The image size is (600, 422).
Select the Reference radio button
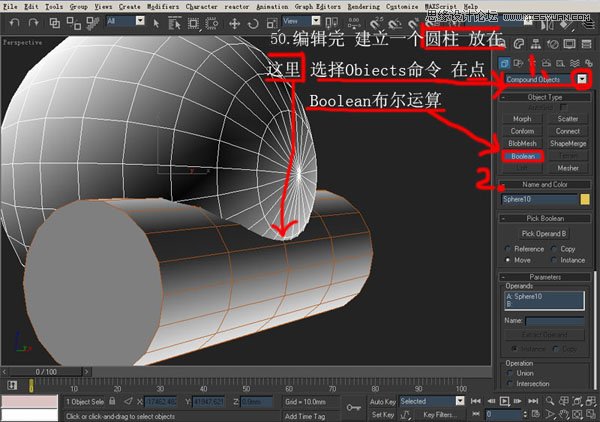508,249
